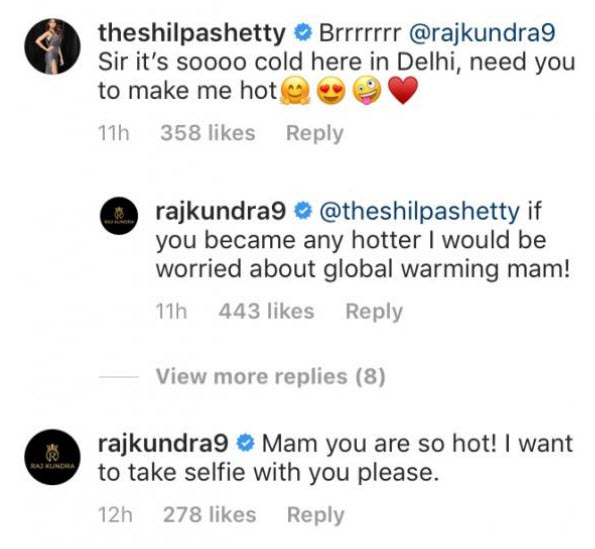Open the @theshilpashetty mention link
Viewport: 595px width, 549px height.
click(x=419, y=211)
